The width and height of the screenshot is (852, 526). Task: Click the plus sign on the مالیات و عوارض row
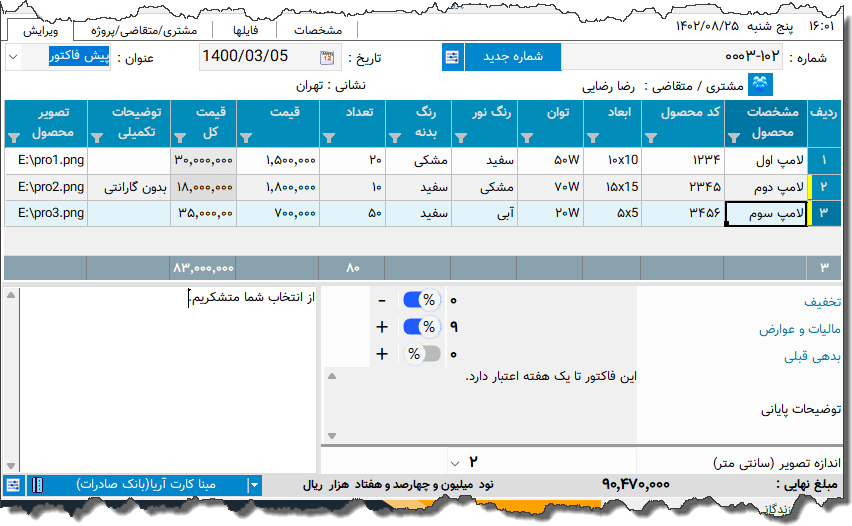coord(382,327)
